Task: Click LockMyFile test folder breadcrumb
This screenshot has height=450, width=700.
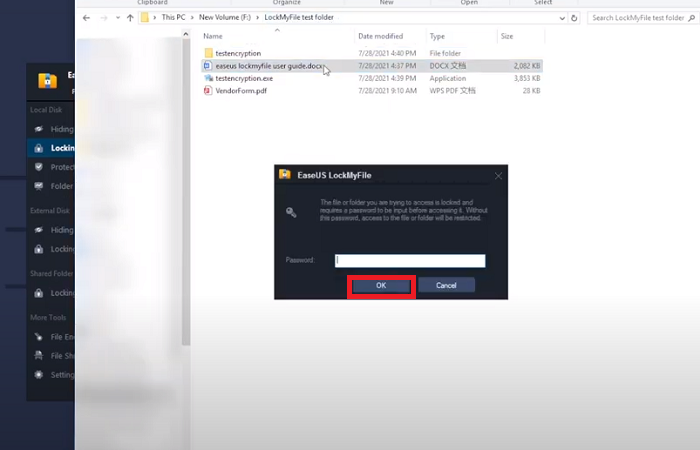Action: (x=299, y=17)
